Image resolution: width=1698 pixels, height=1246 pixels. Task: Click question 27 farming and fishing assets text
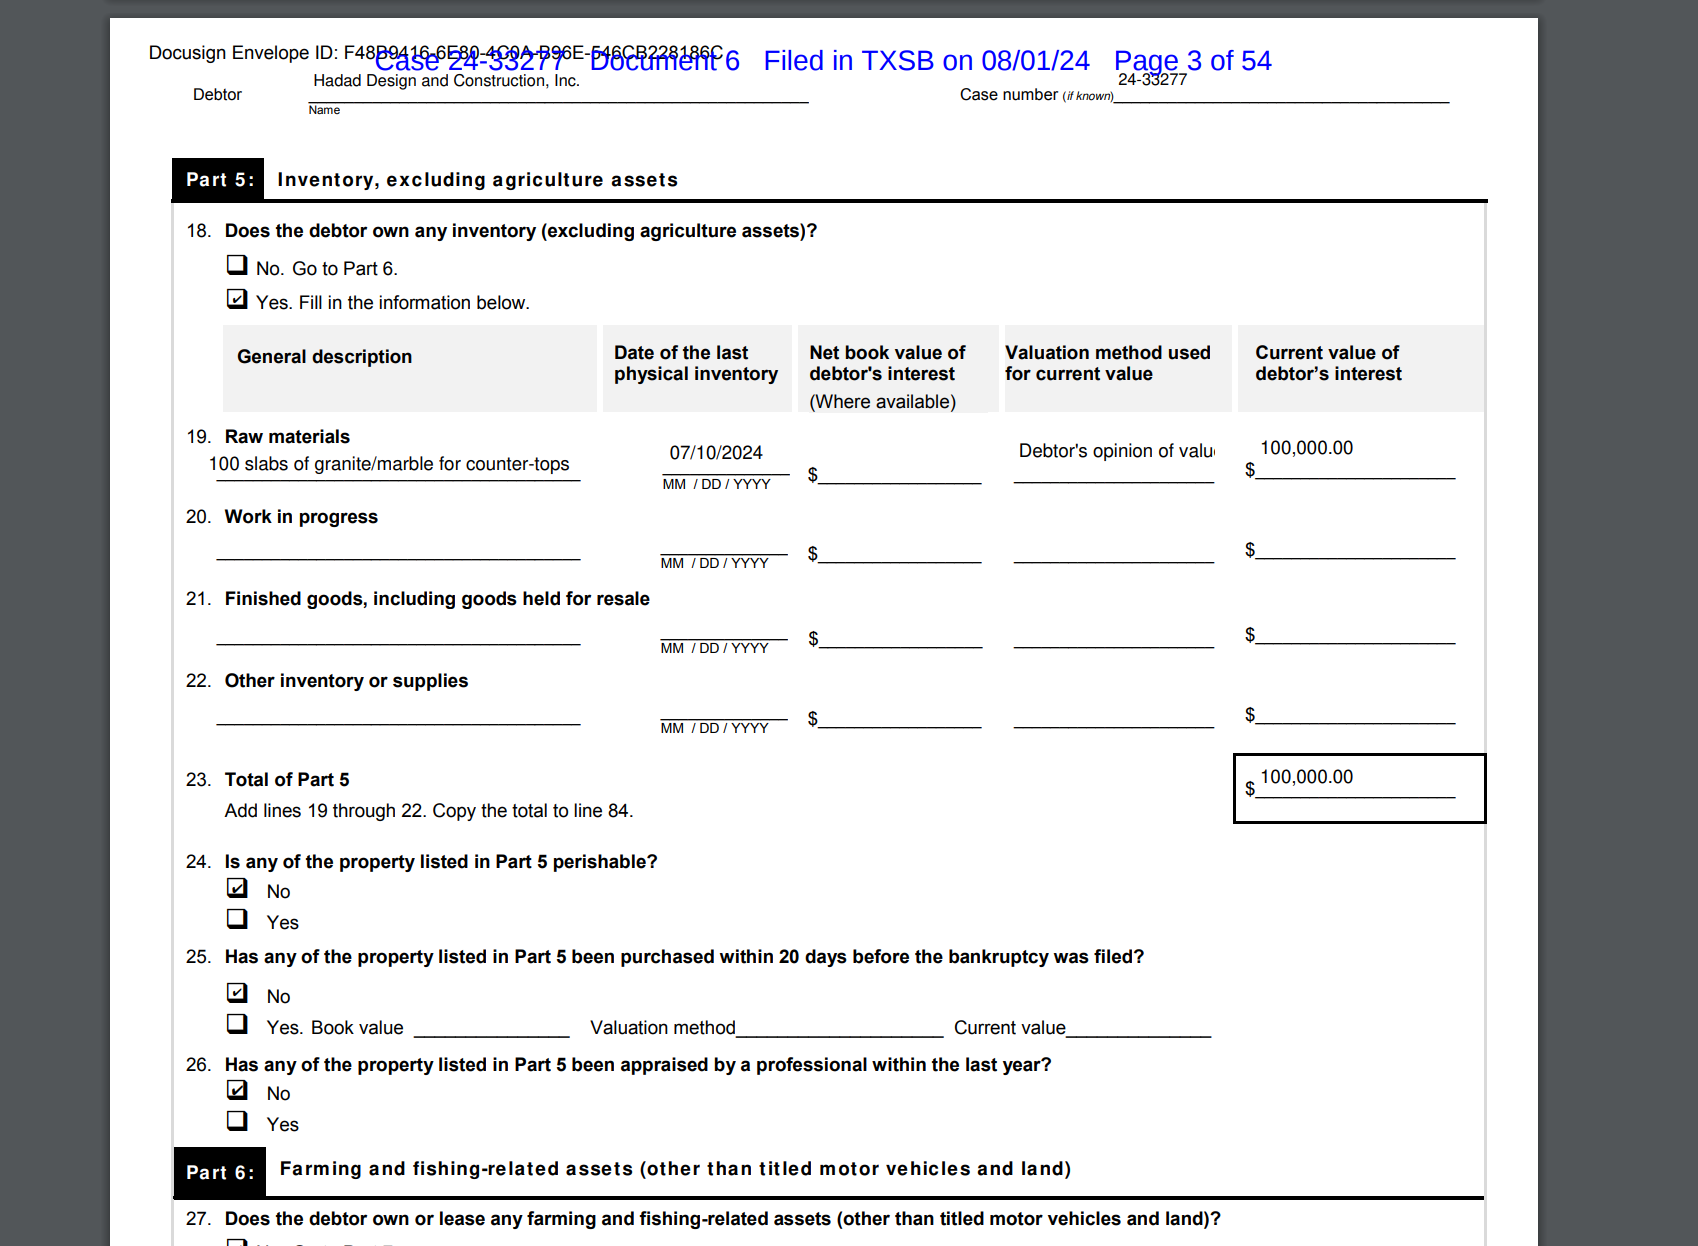(x=722, y=1219)
